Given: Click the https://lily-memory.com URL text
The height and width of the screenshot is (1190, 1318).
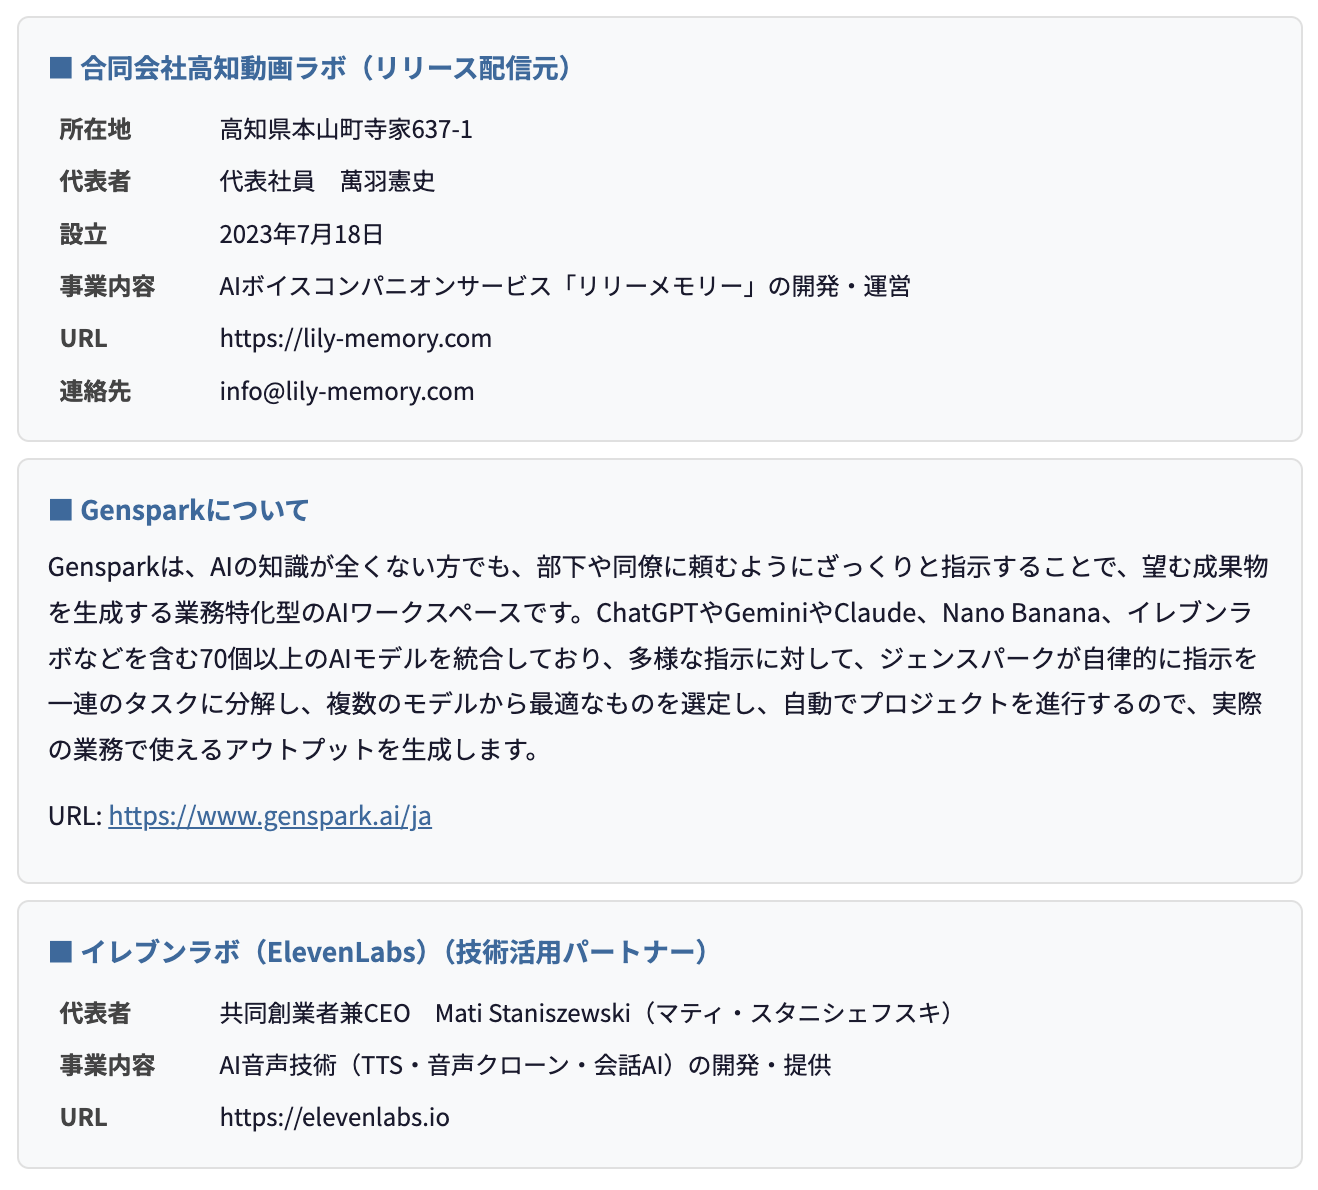Looking at the screenshot, I should coord(356,338).
